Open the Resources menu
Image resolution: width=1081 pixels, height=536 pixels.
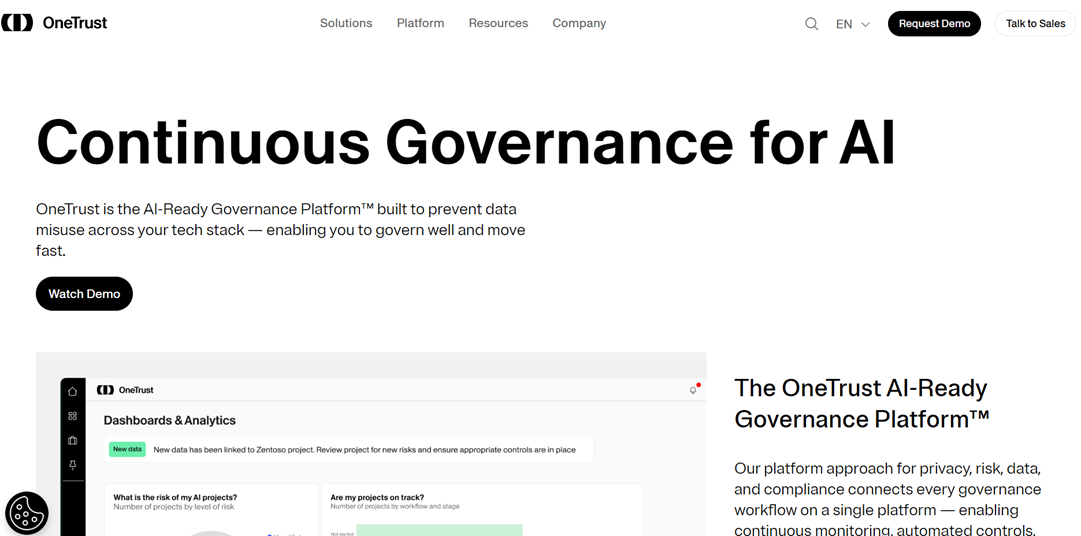click(498, 23)
